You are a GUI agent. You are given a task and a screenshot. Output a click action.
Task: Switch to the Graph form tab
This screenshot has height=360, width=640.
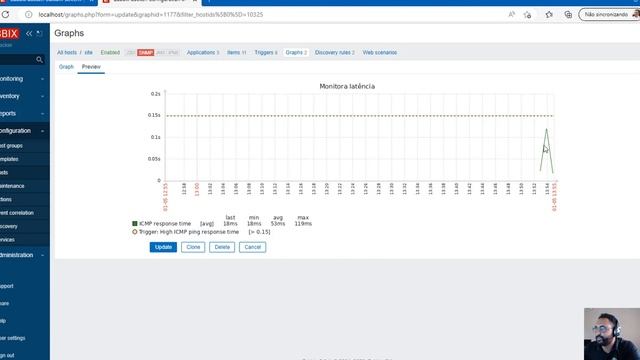pyautogui.click(x=66, y=67)
